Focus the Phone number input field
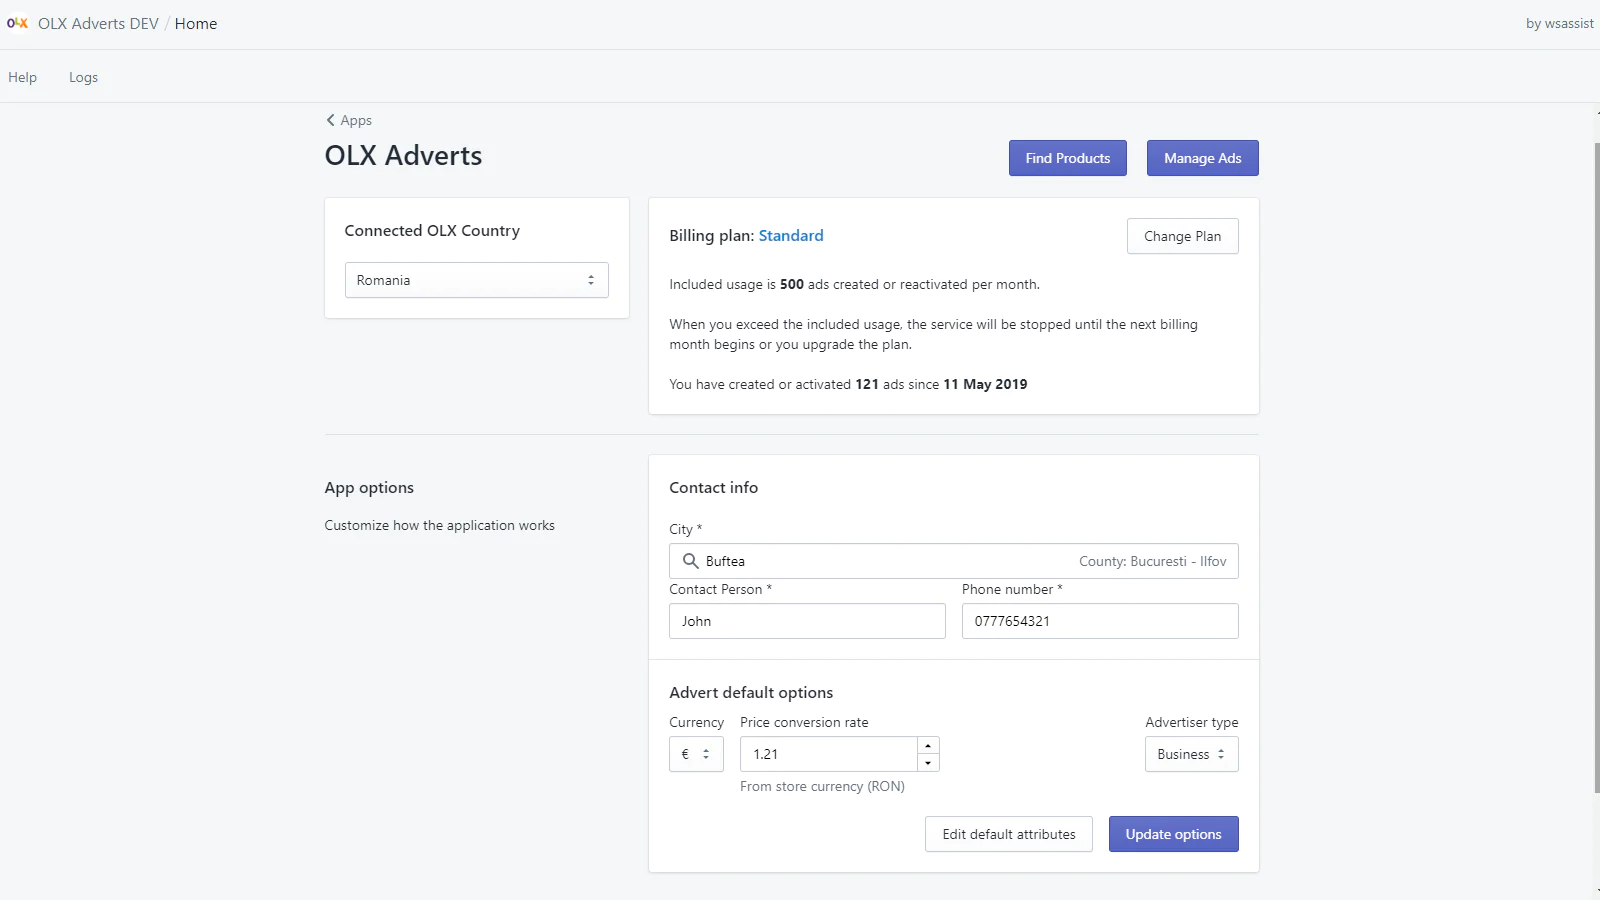The width and height of the screenshot is (1600, 900). [x=1100, y=621]
